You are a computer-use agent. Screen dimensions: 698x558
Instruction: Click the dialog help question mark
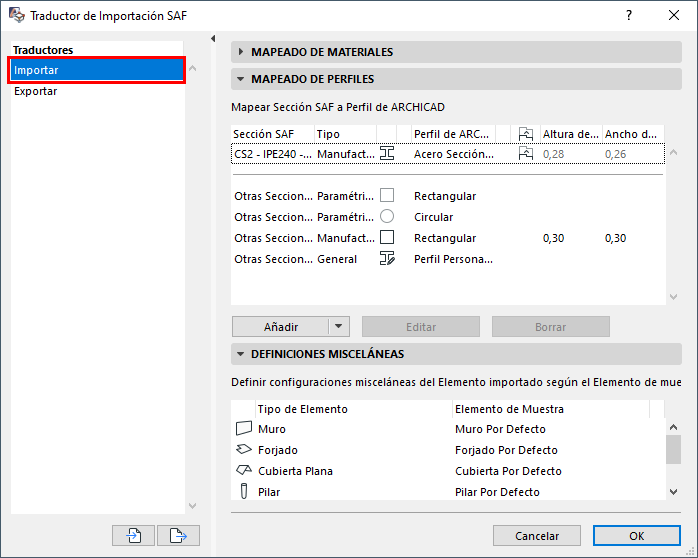629,15
